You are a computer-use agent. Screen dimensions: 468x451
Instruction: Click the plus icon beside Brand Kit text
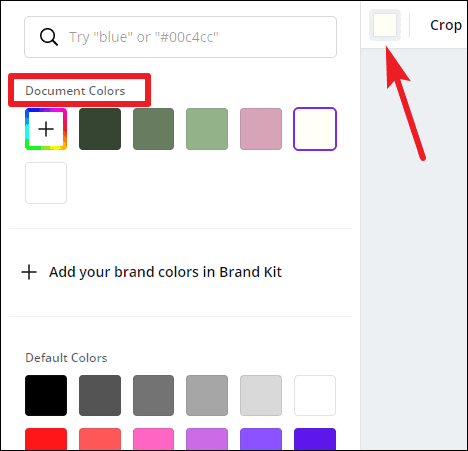(29, 272)
